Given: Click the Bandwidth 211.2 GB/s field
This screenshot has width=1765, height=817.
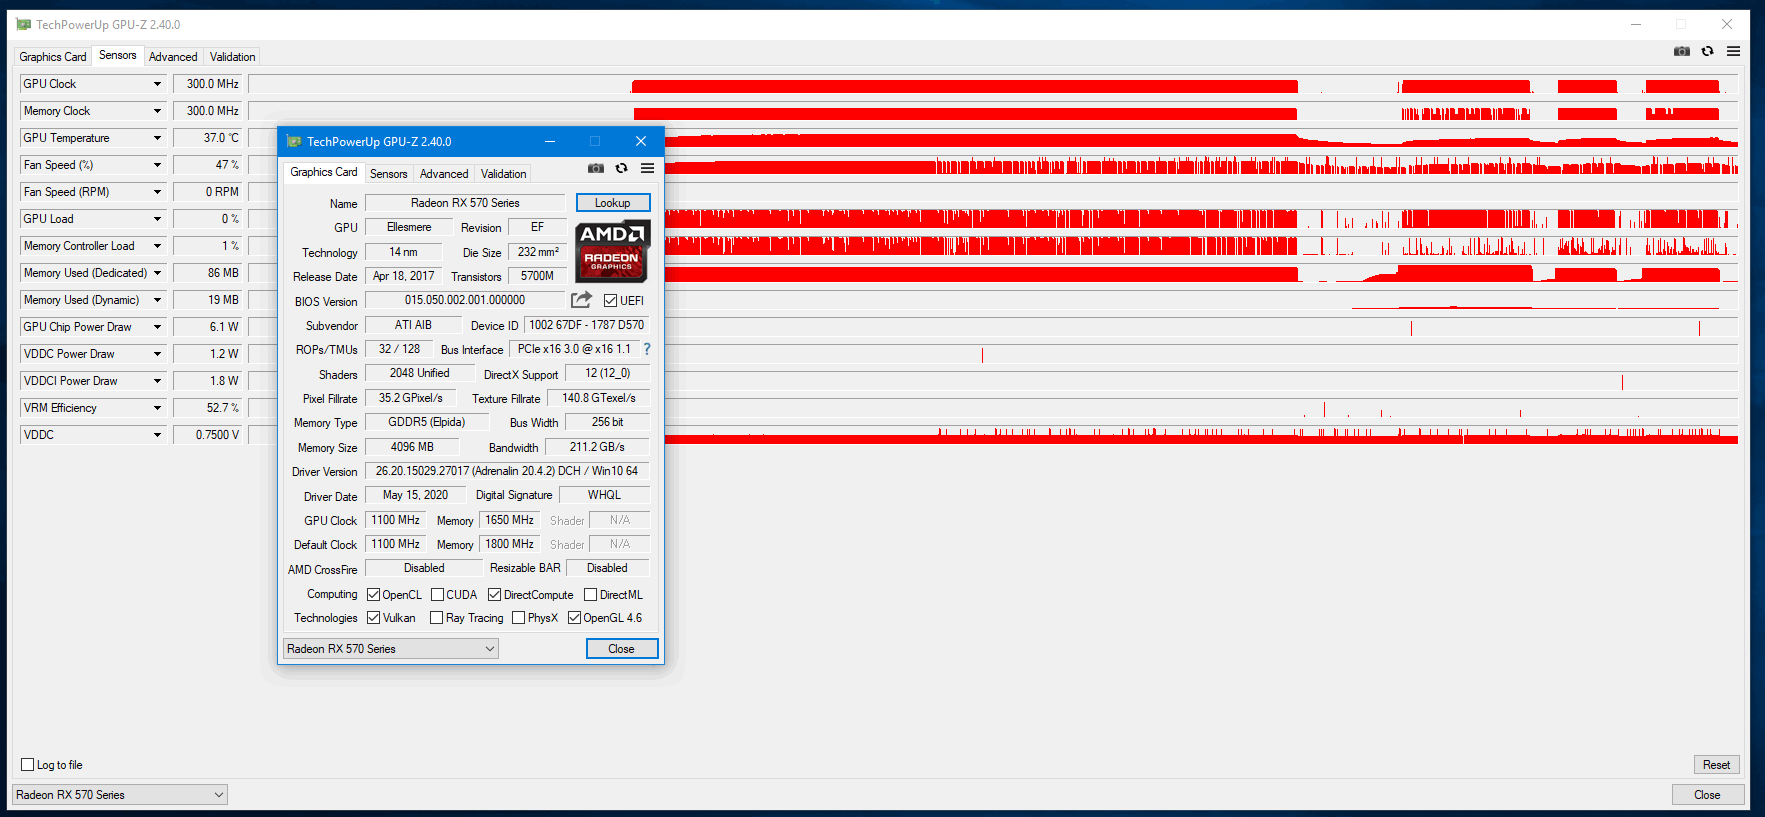Looking at the screenshot, I should point(597,447).
